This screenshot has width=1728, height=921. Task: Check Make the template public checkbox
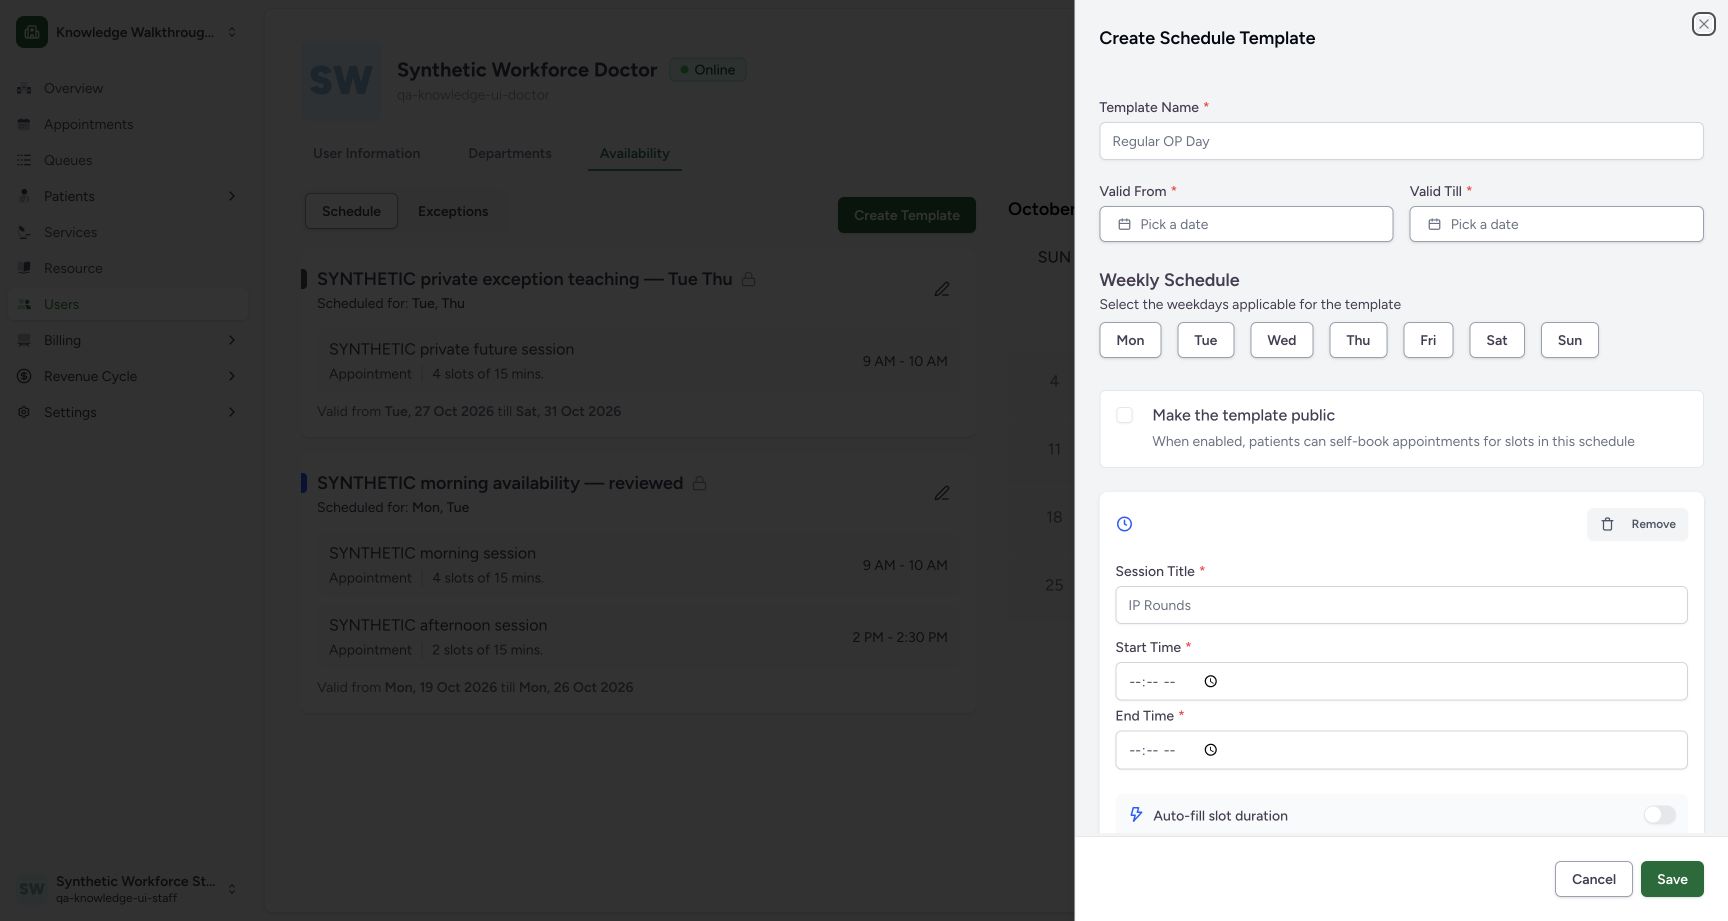(x=1125, y=415)
